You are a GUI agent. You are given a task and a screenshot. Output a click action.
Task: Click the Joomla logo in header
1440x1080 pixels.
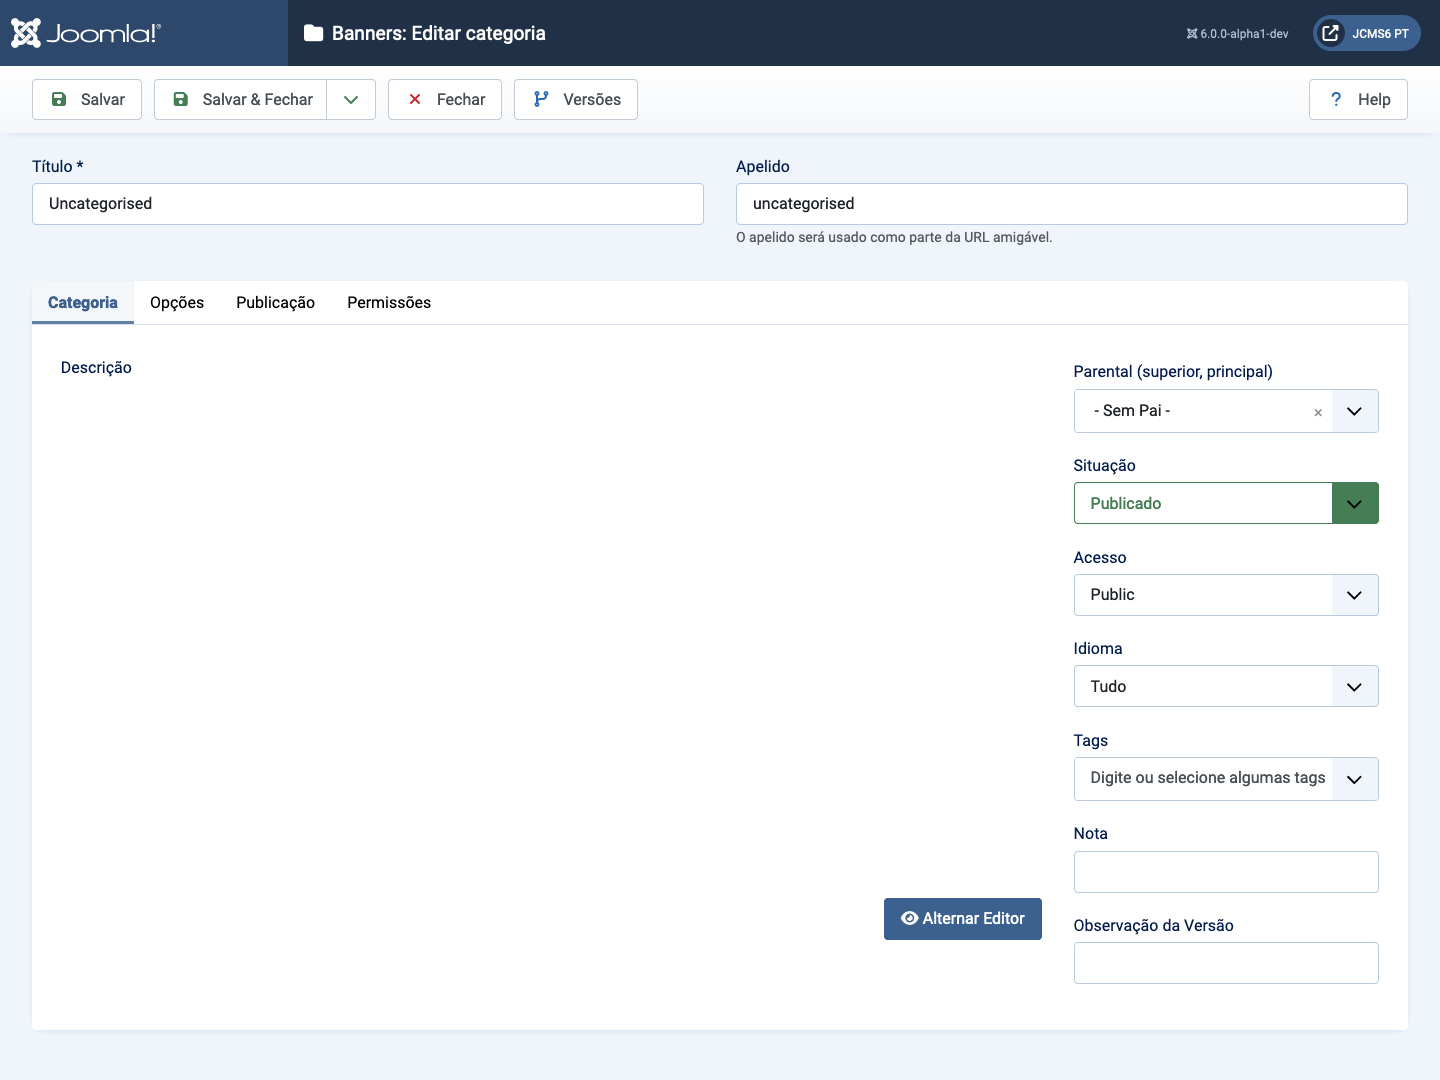click(x=86, y=33)
